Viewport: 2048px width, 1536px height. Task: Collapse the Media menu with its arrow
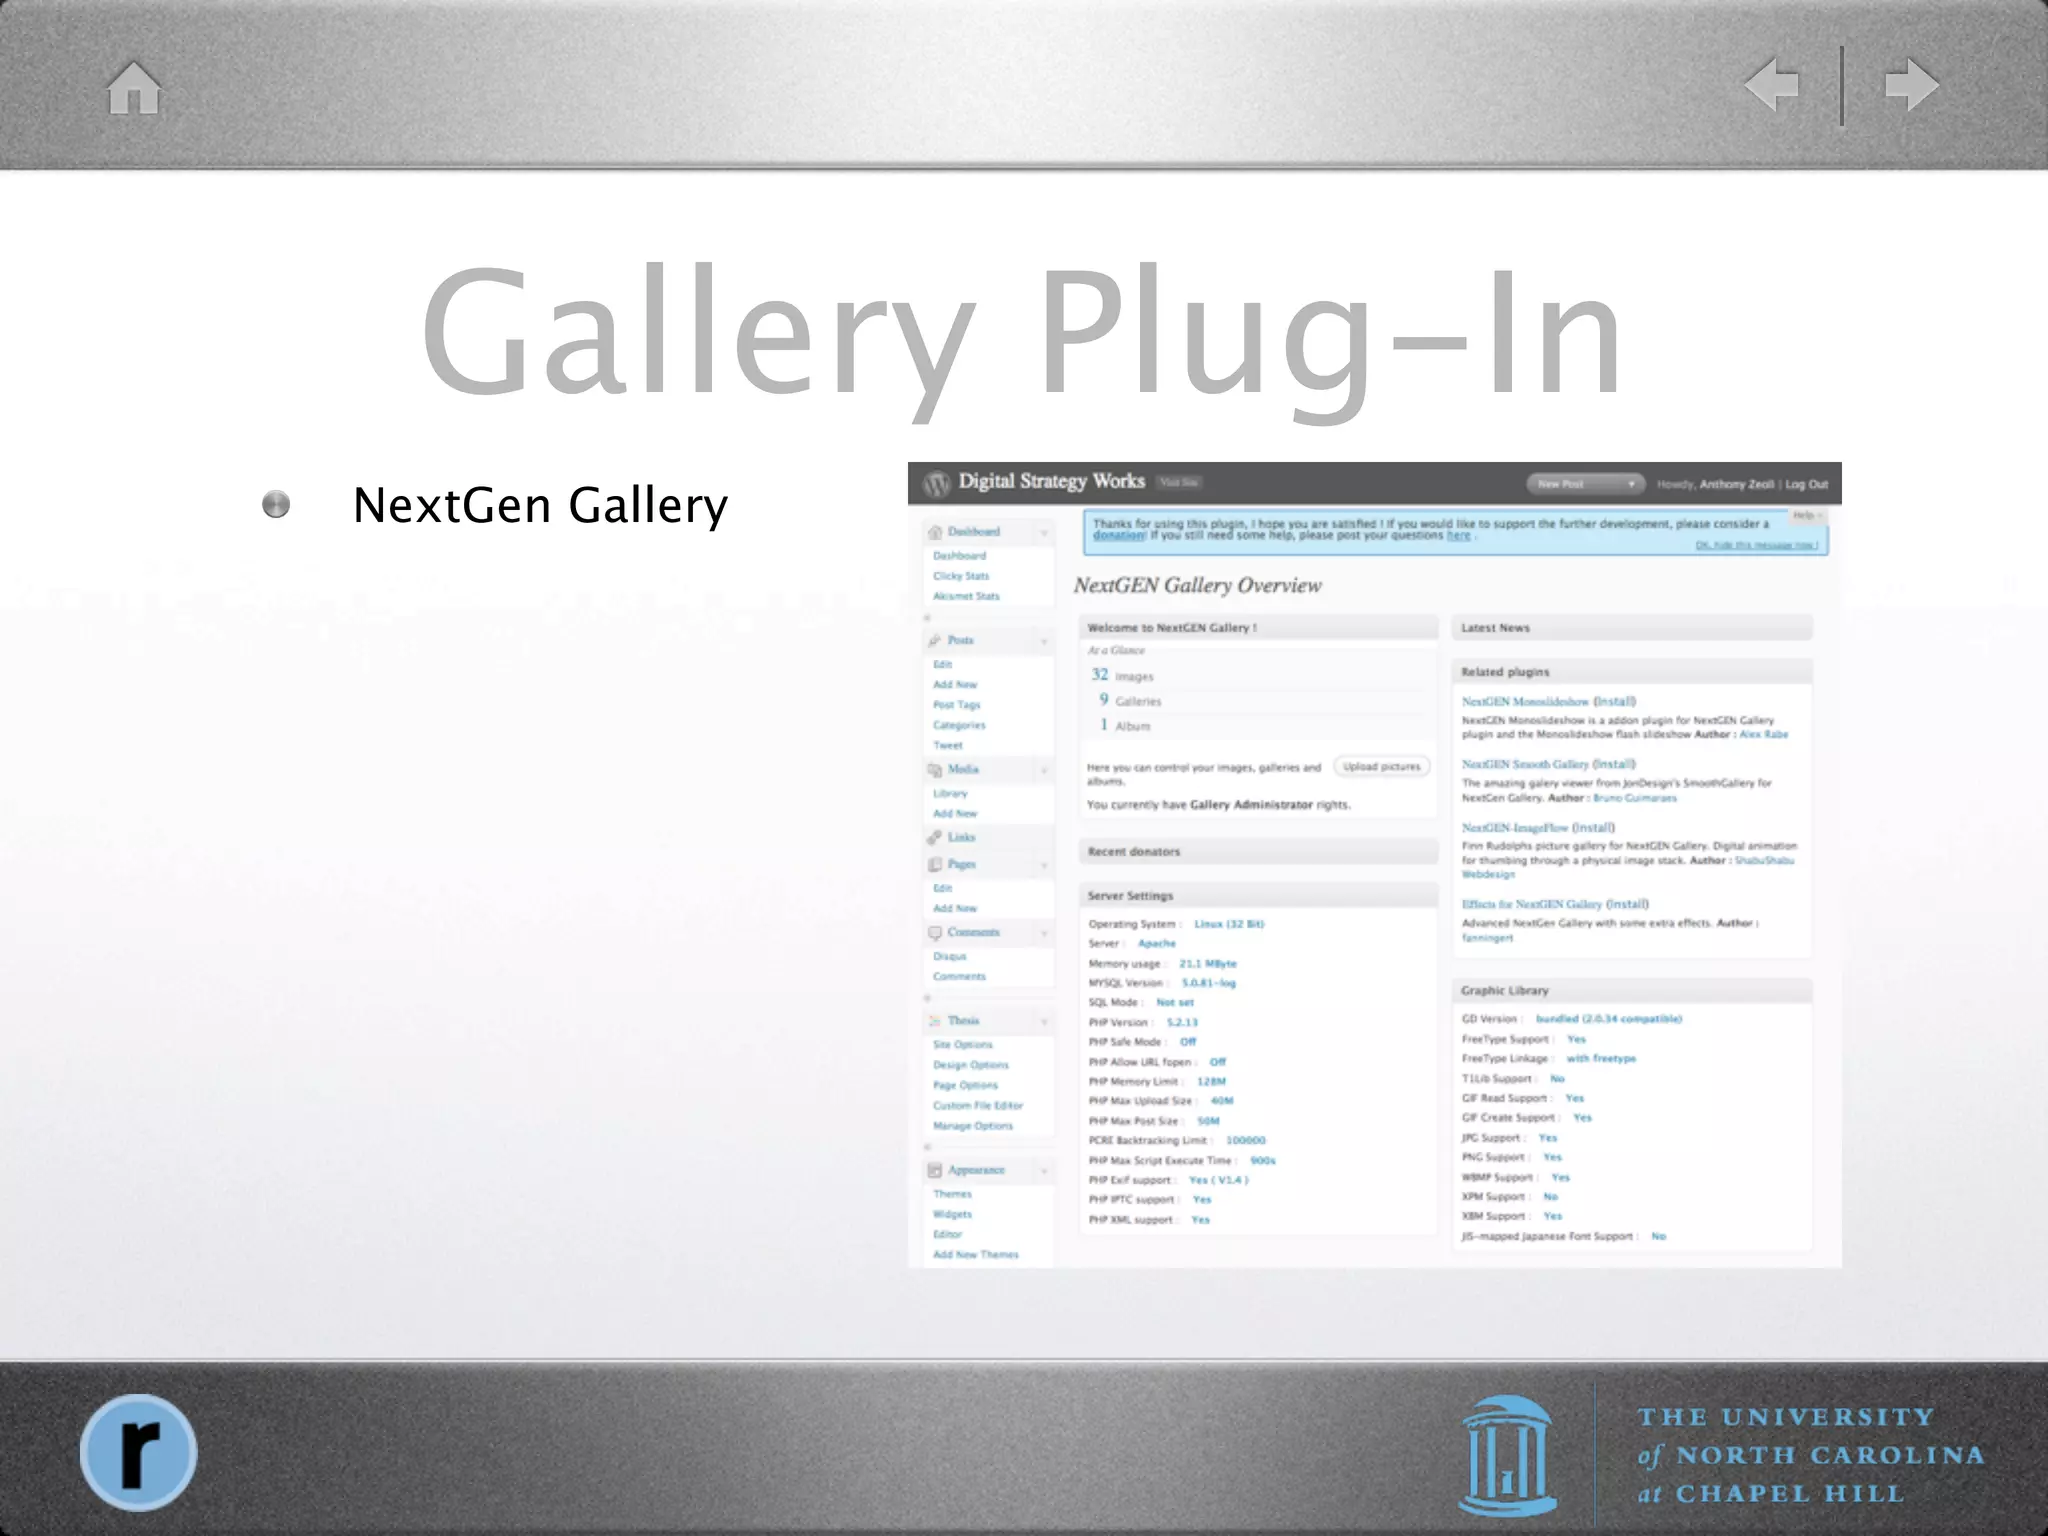click(1044, 770)
